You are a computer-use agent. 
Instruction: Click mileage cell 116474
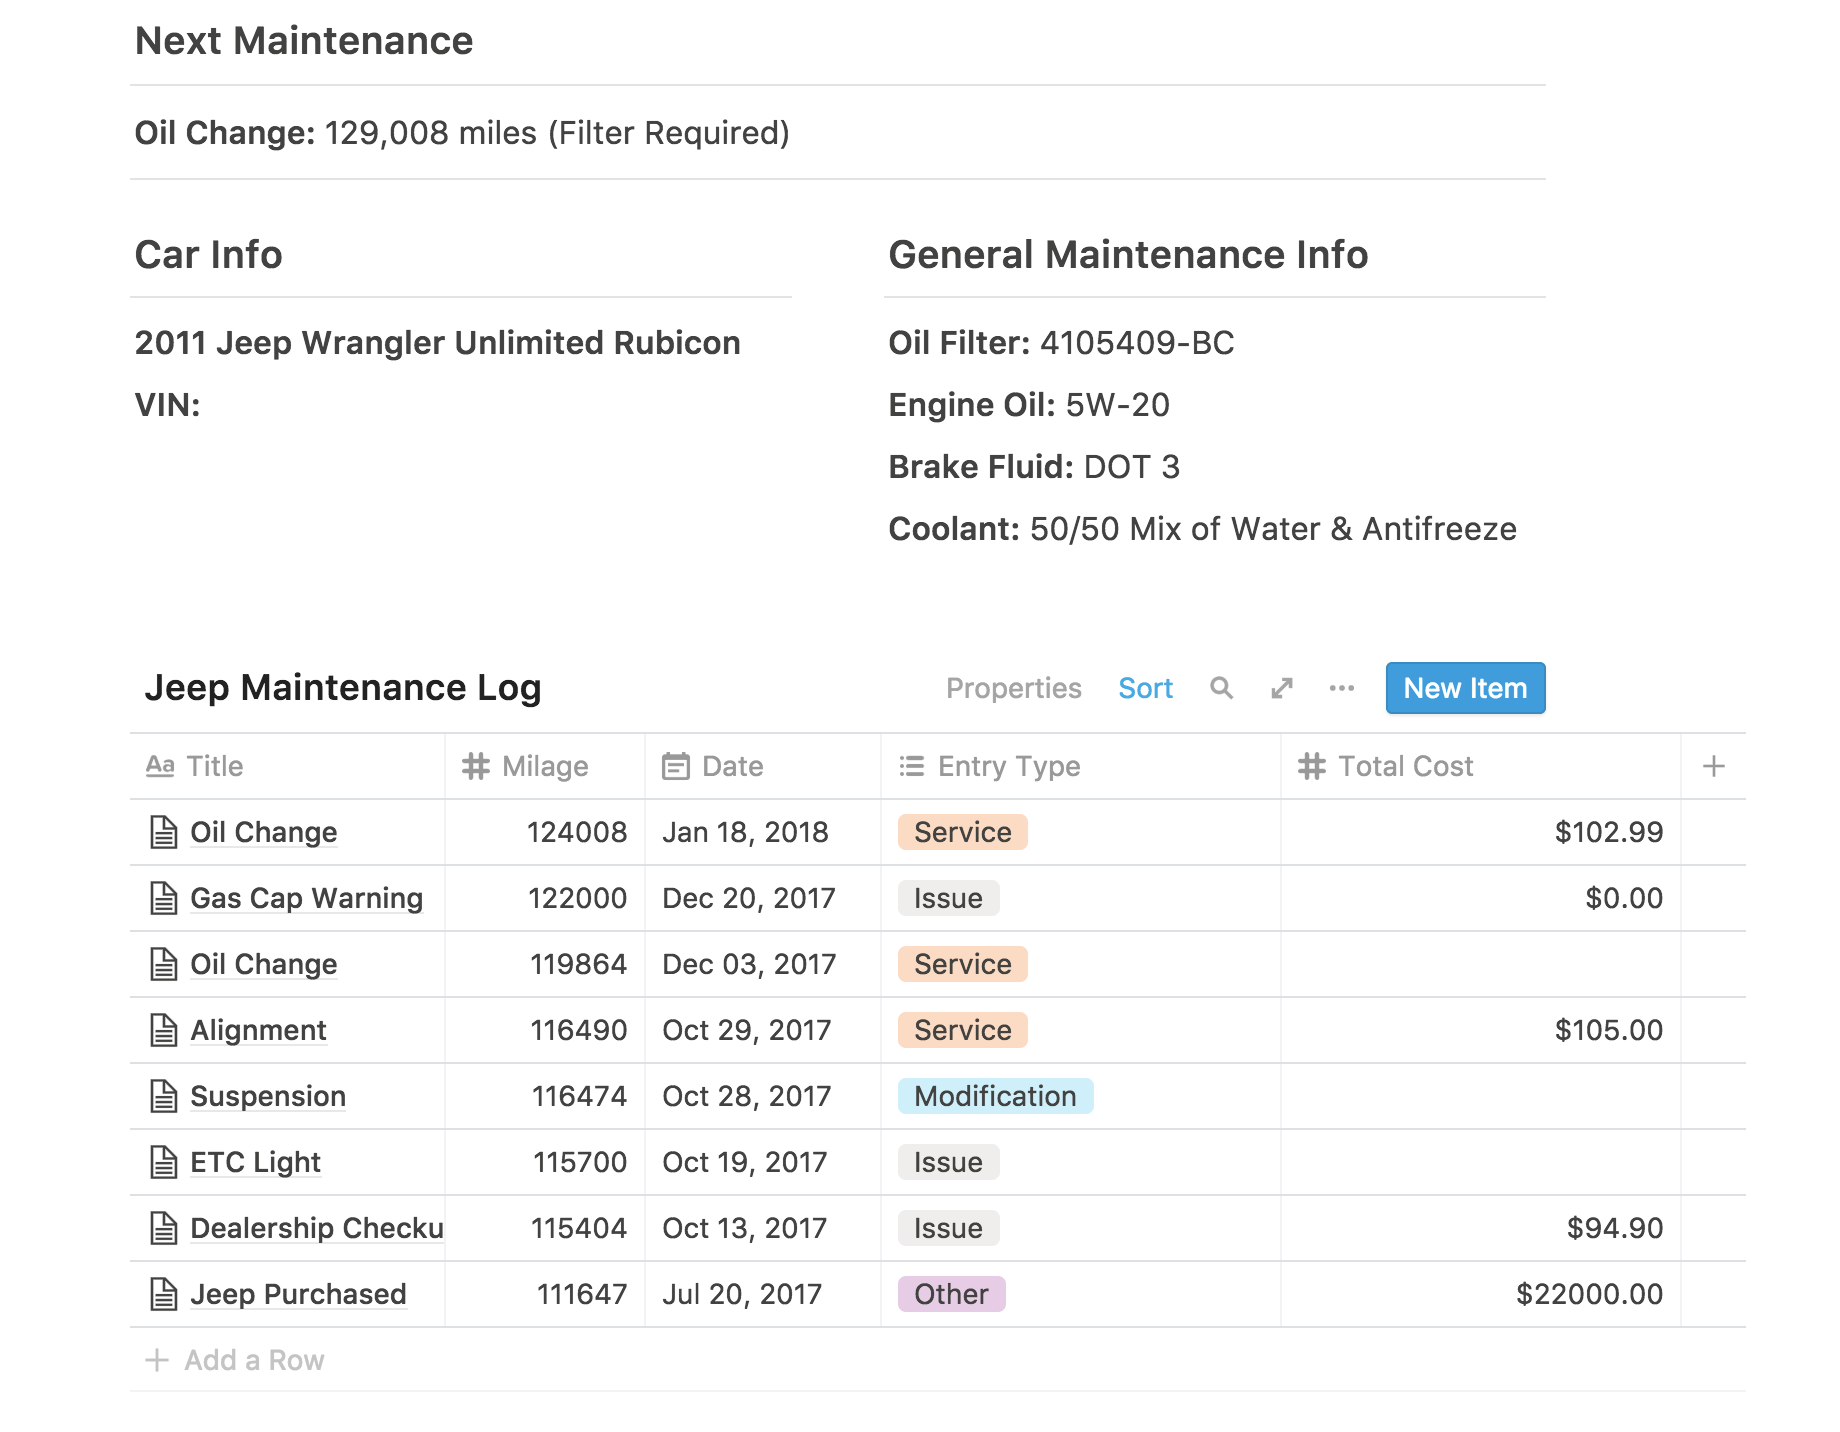tap(545, 1096)
